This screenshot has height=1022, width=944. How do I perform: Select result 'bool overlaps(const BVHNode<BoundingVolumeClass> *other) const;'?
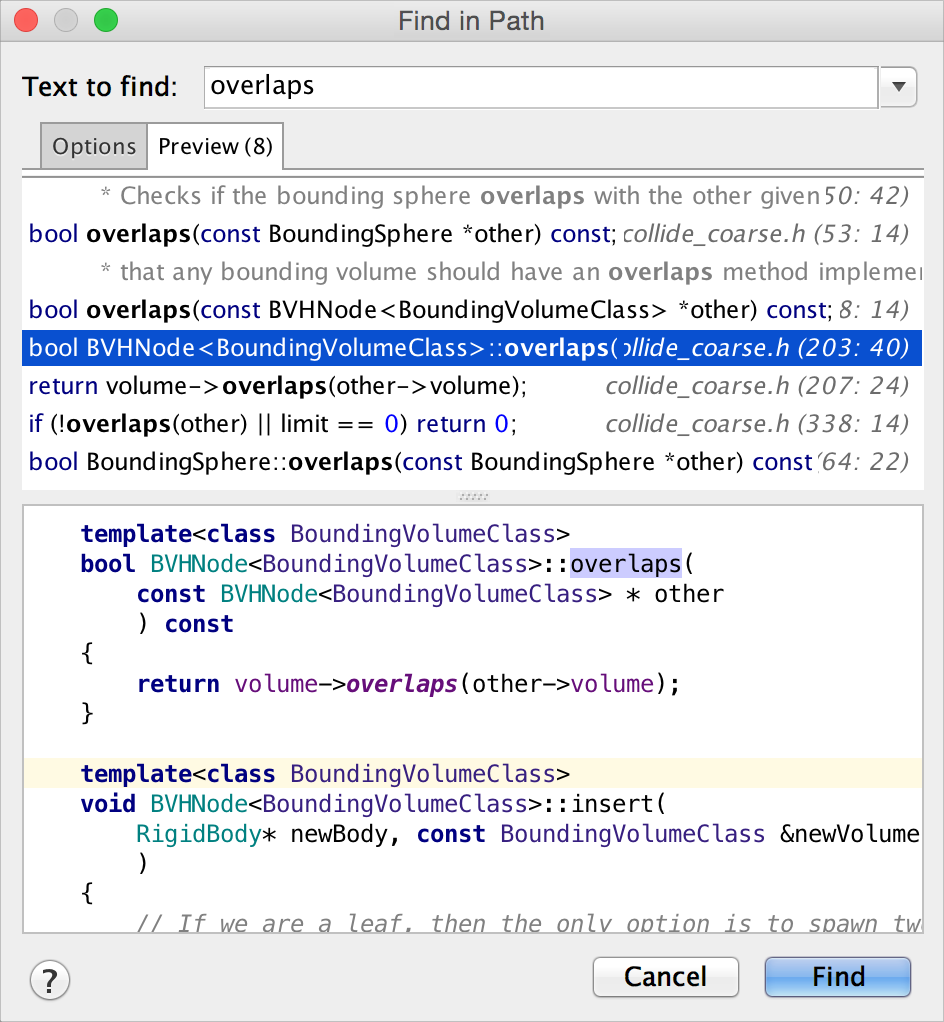coord(473,310)
